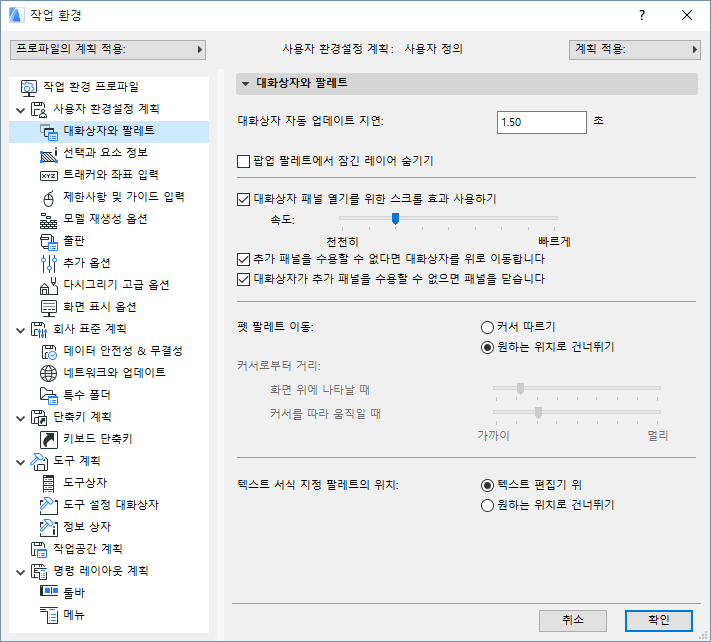Open 트래커와 좌표 입력 settings page
Screen dimensions: 711x642
click(x=111, y=175)
